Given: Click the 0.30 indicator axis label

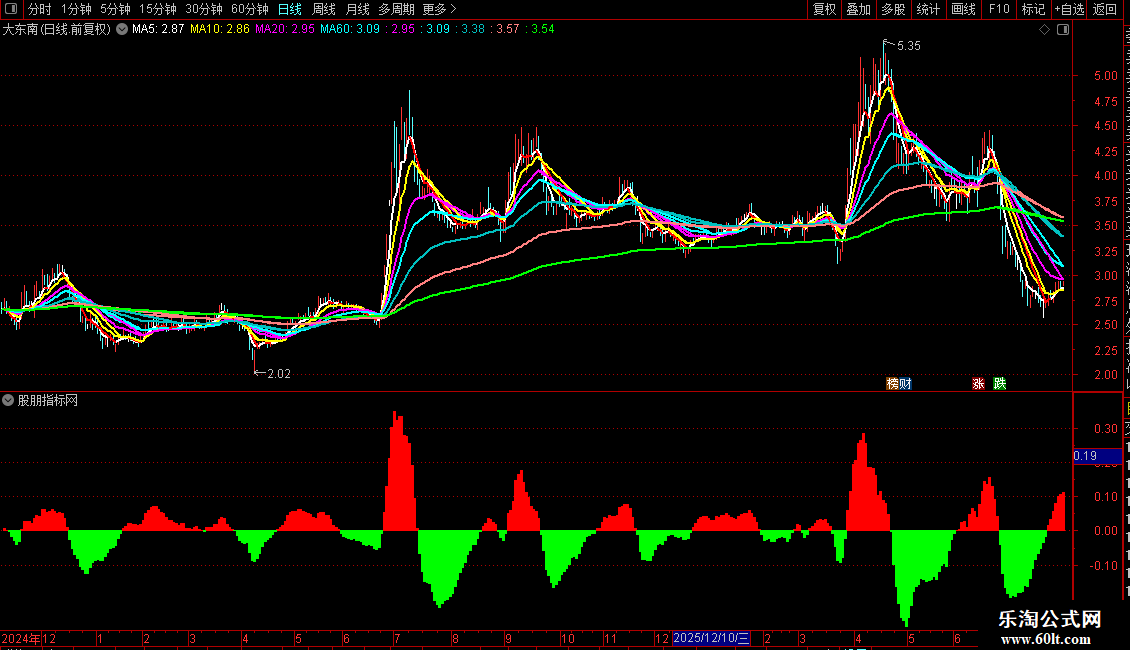Looking at the screenshot, I should tap(1105, 429).
